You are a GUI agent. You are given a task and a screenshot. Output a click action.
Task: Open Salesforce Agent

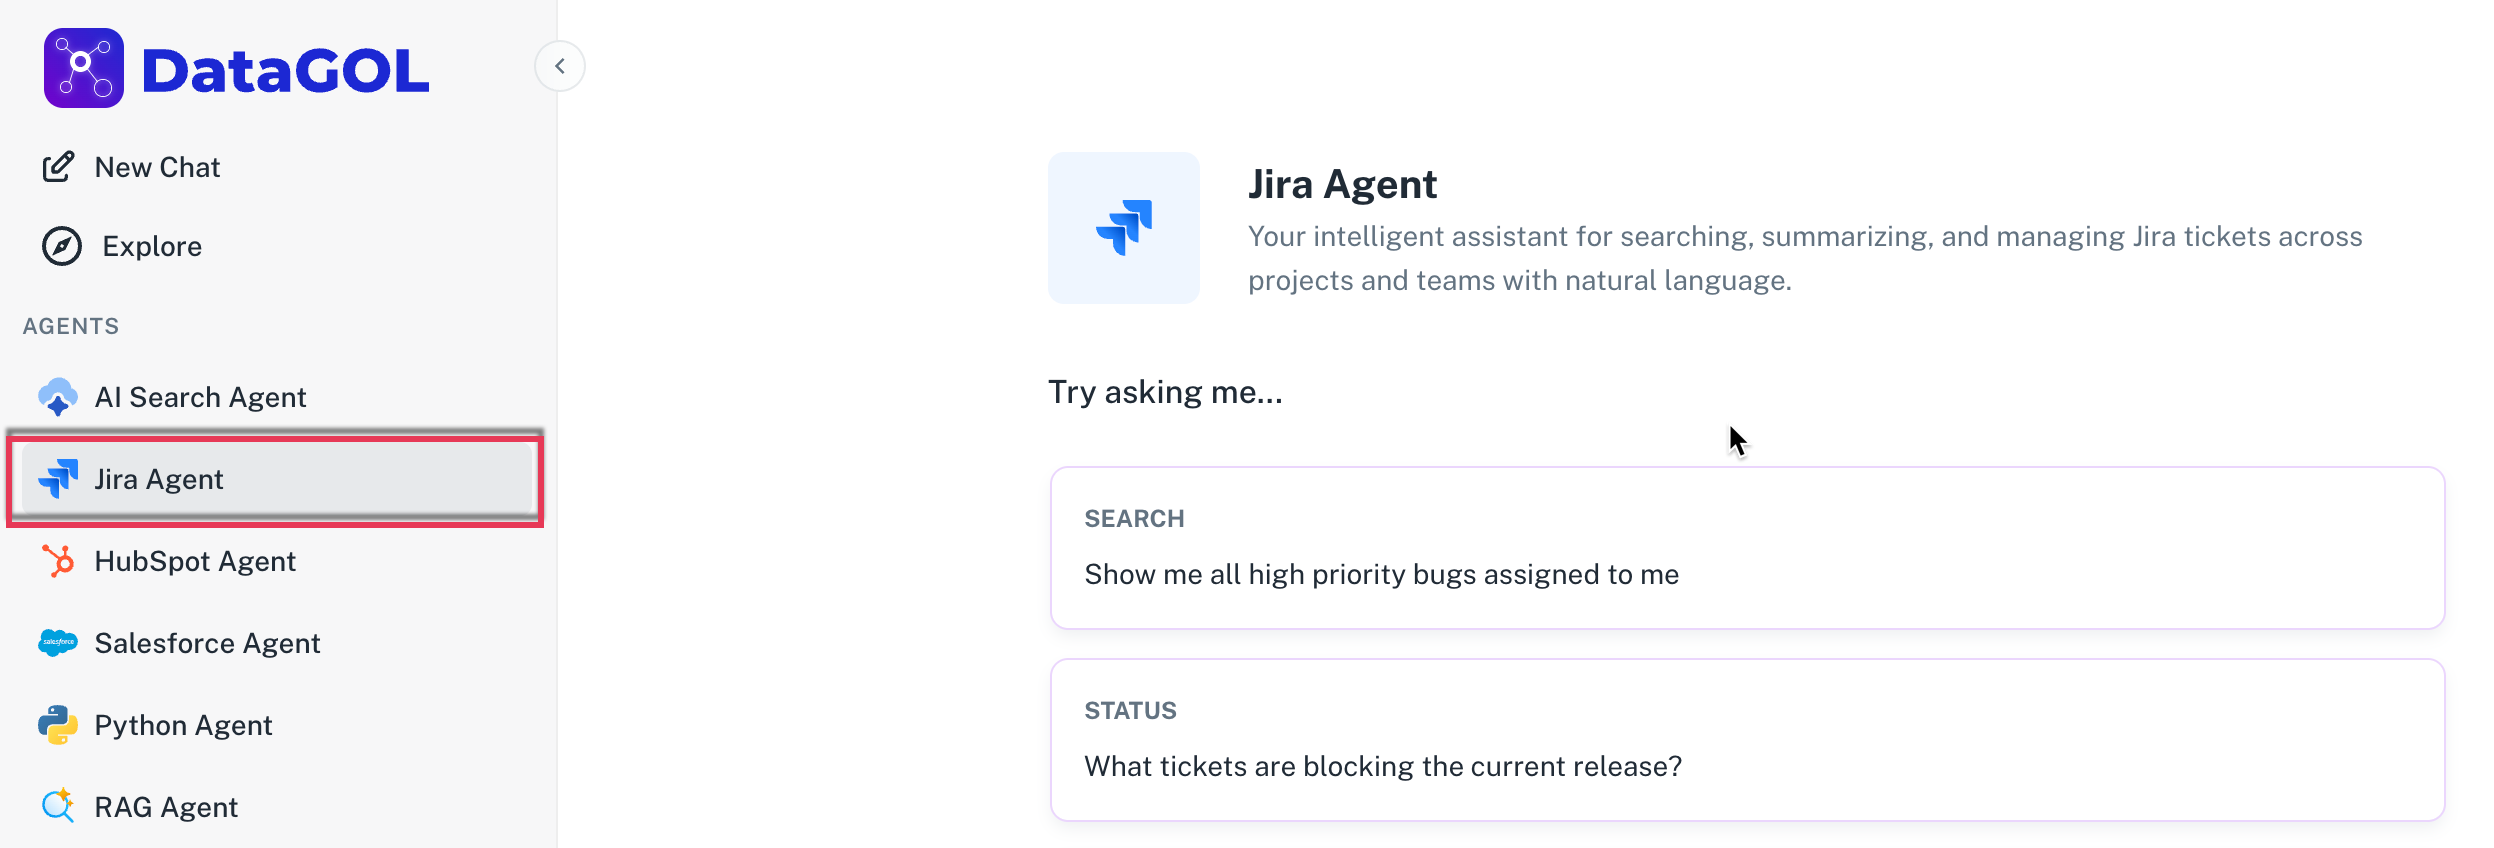[207, 643]
